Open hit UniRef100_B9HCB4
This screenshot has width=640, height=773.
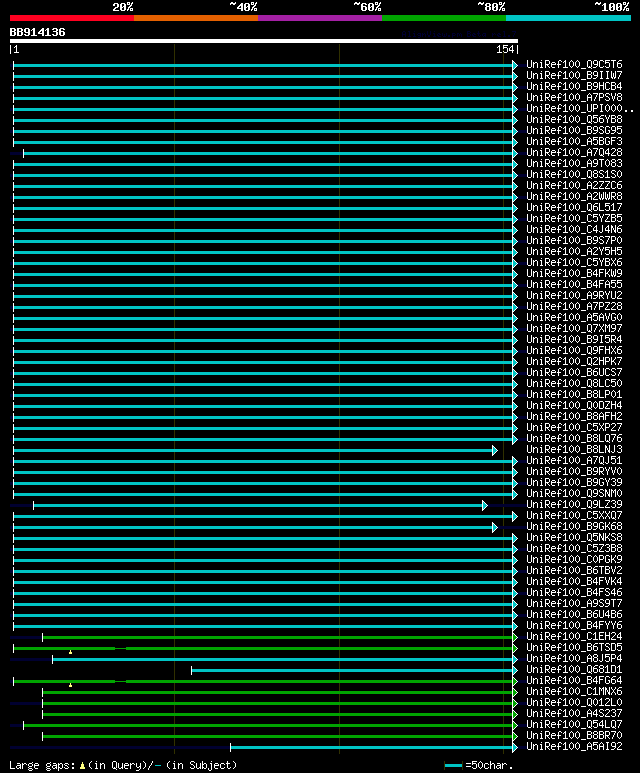point(574,86)
